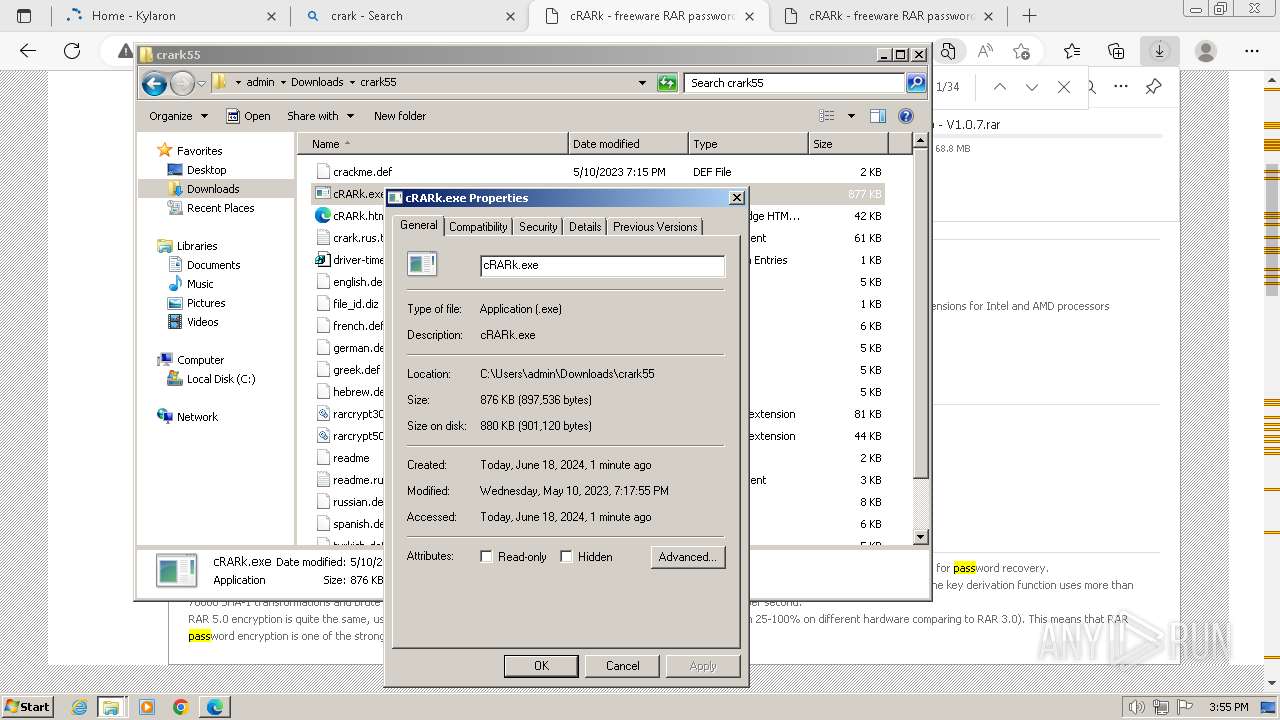Cancel the cRARk.exe Properties dialog
The height and width of the screenshot is (720, 1280).
point(622,666)
